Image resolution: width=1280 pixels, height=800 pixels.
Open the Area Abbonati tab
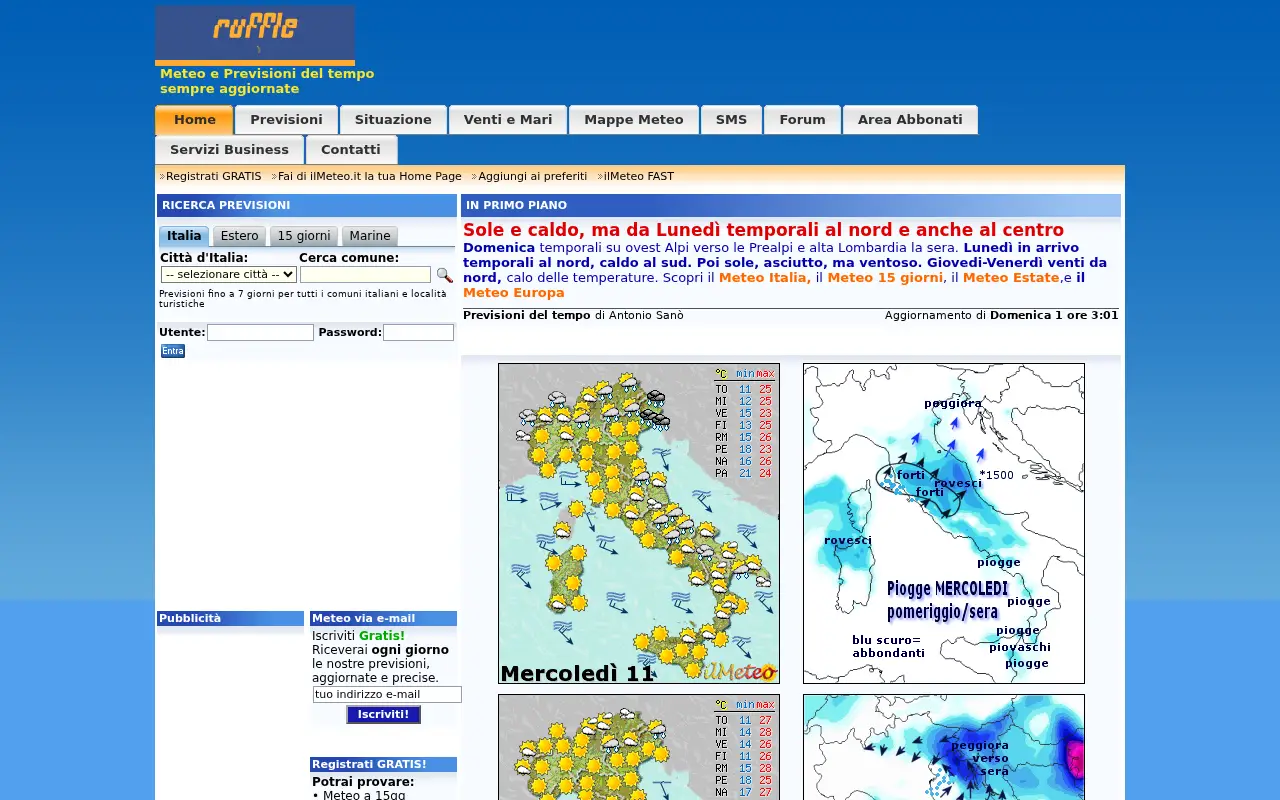910,120
